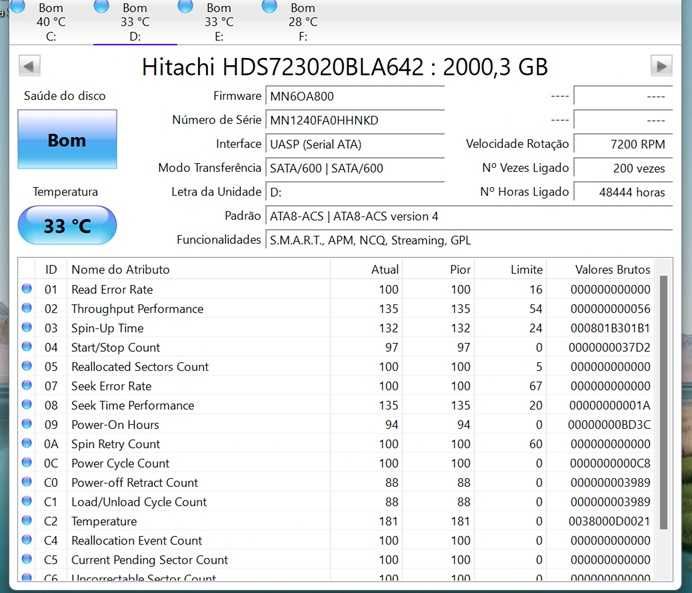Image resolution: width=692 pixels, height=593 pixels.
Task: Click the Nome do Atributo column header
Action: 198,270
